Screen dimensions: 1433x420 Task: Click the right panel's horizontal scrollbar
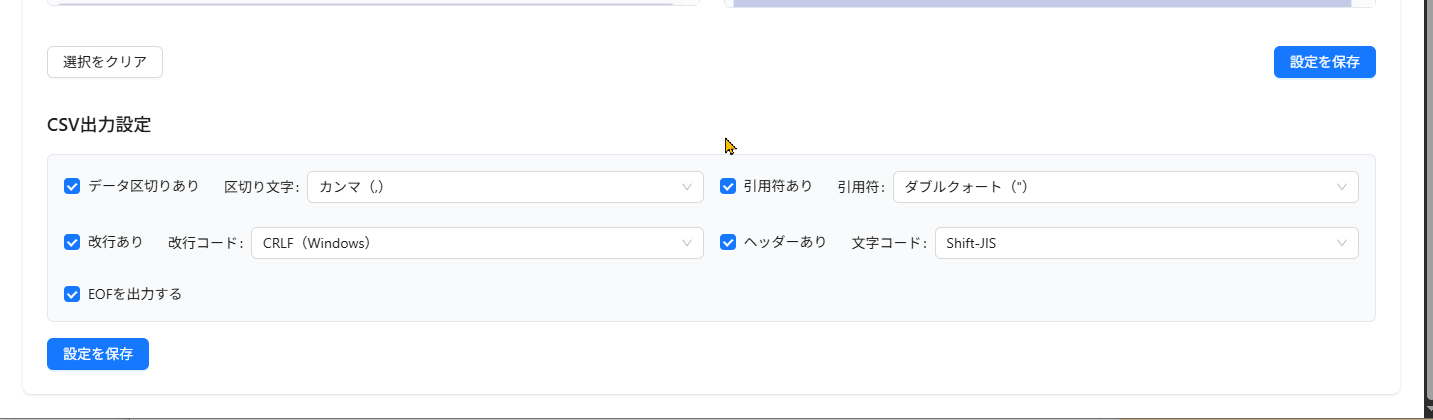pos(1042,4)
